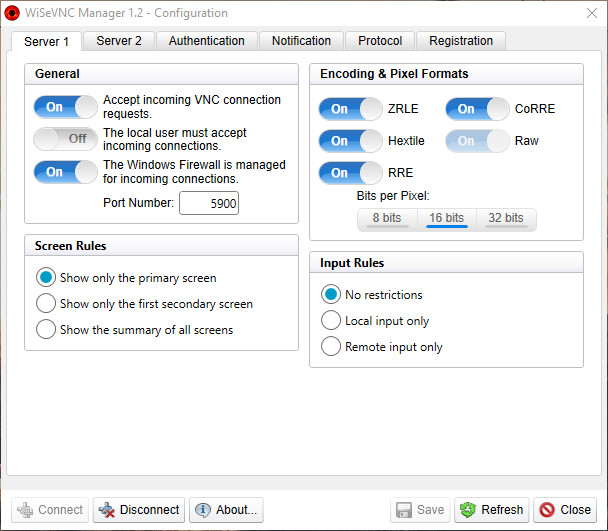Click the Bits per Pixel label

pos(393,196)
